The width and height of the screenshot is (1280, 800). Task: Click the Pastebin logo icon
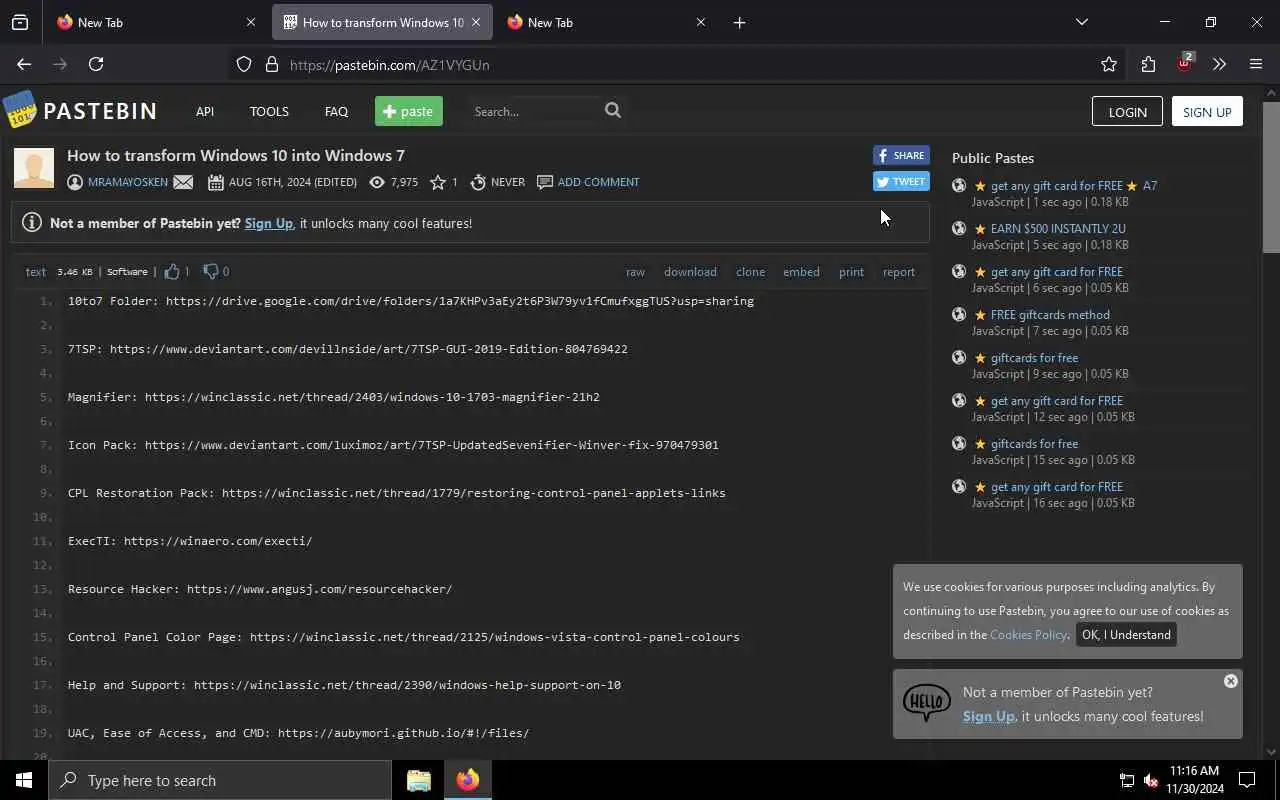[19, 110]
